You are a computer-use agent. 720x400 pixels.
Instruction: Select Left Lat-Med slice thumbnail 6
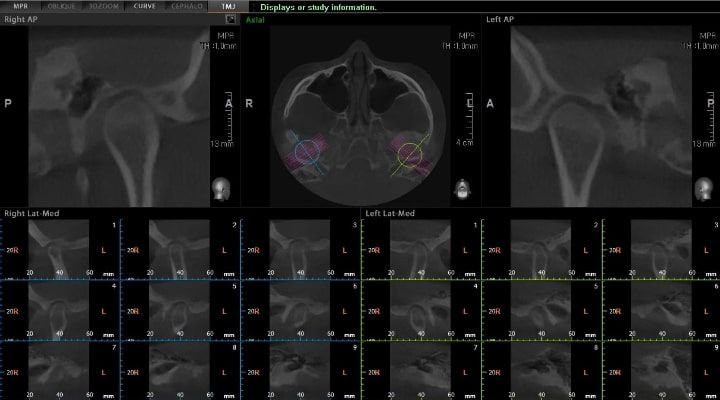[x=660, y=309]
